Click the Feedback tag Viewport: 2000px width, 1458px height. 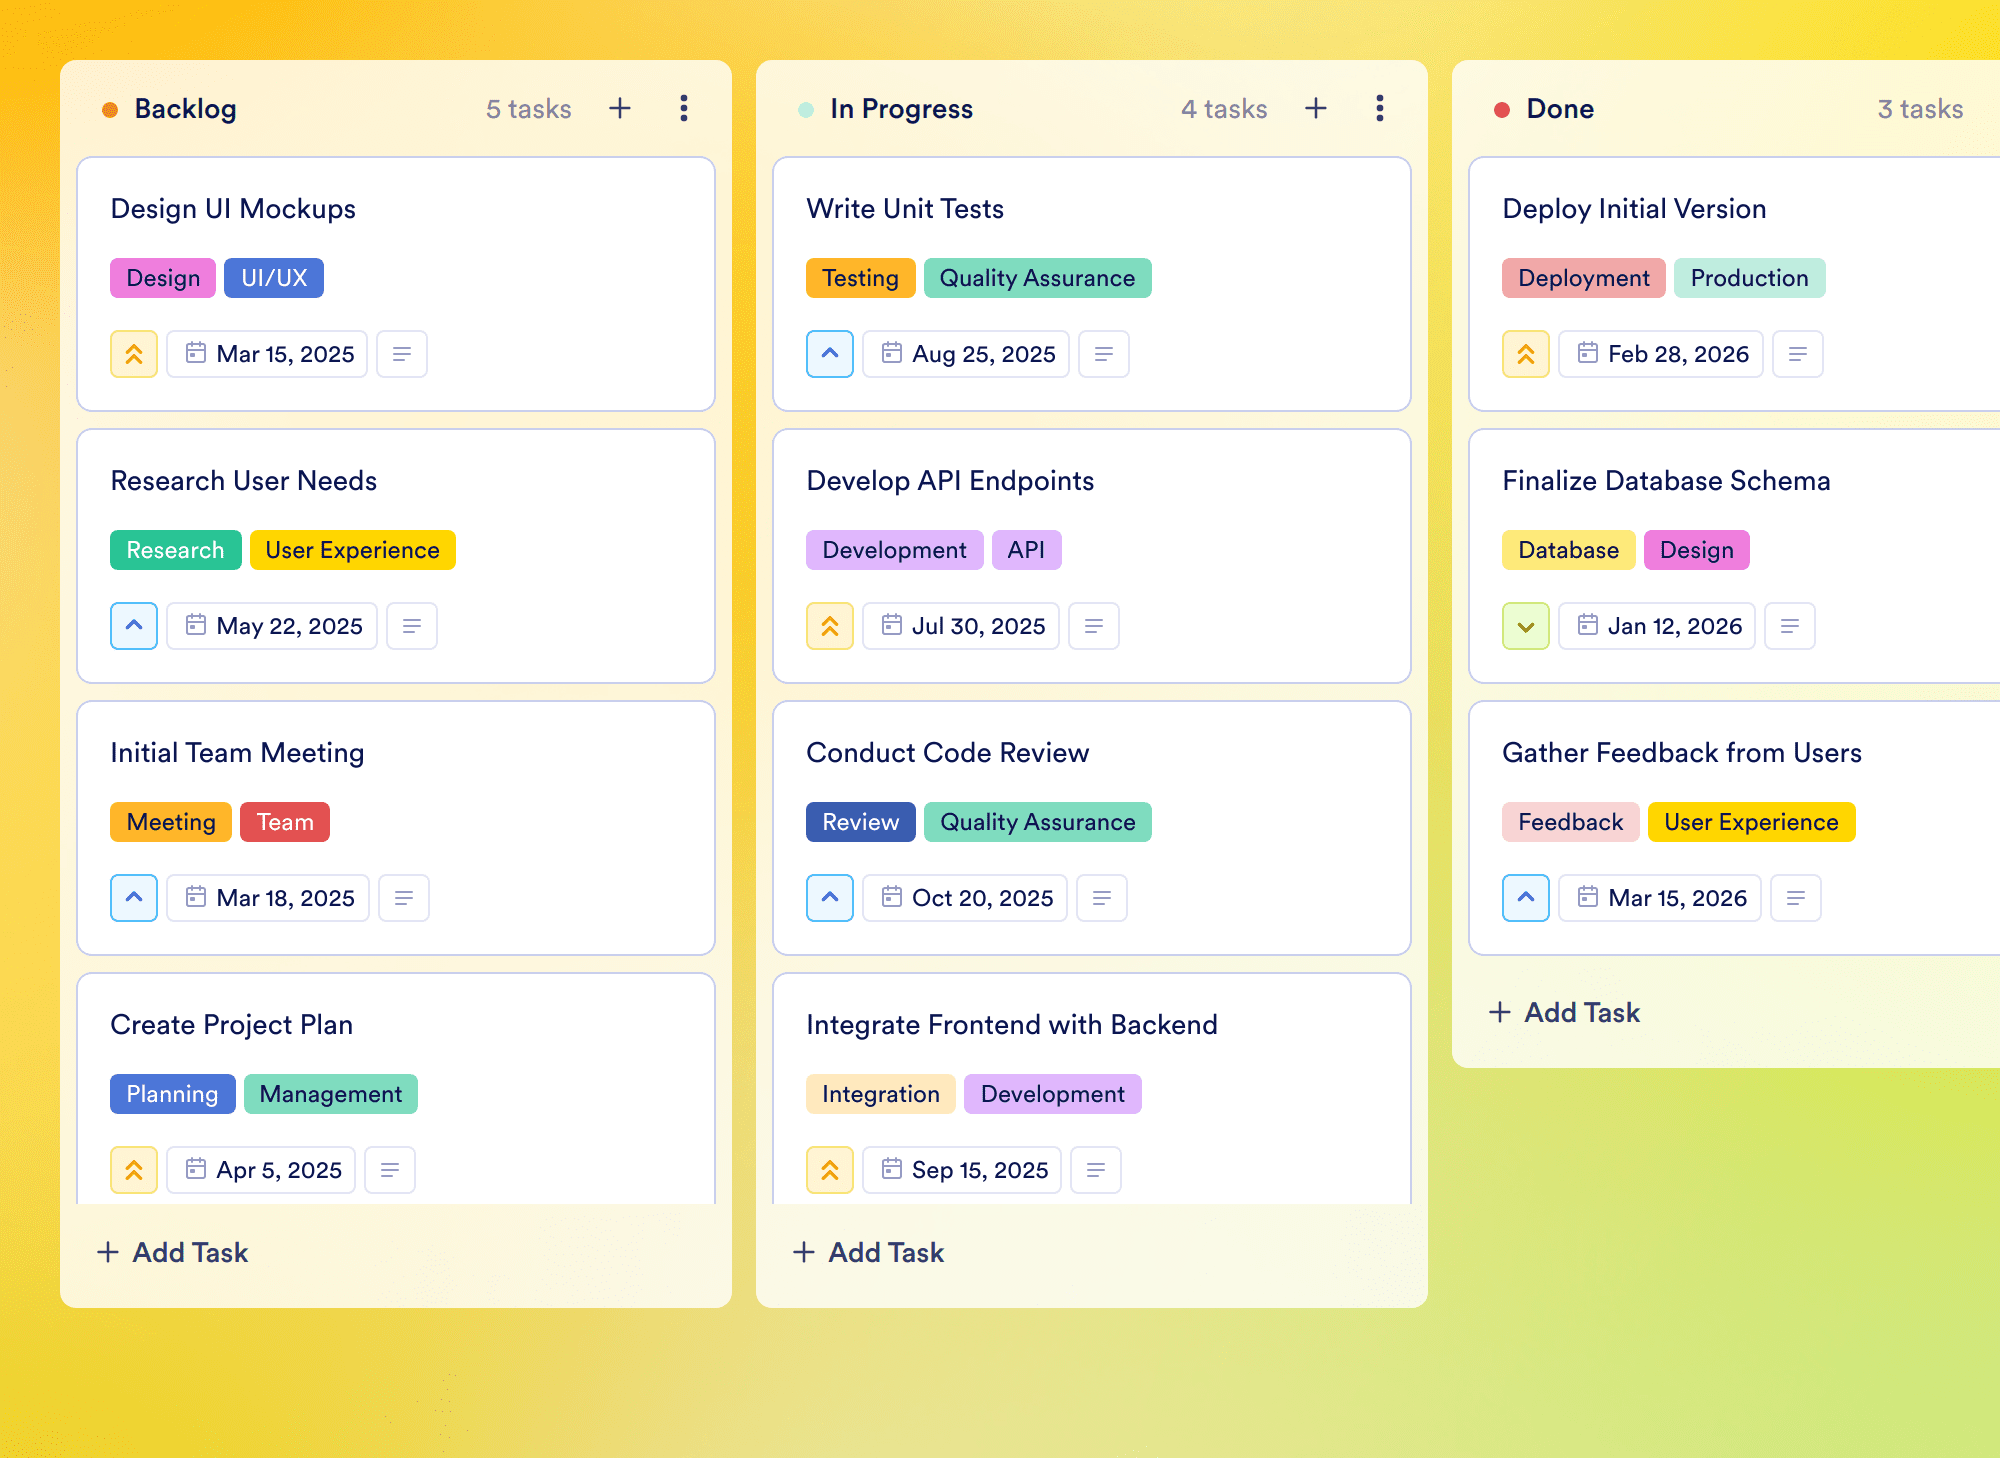[x=1571, y=822]
